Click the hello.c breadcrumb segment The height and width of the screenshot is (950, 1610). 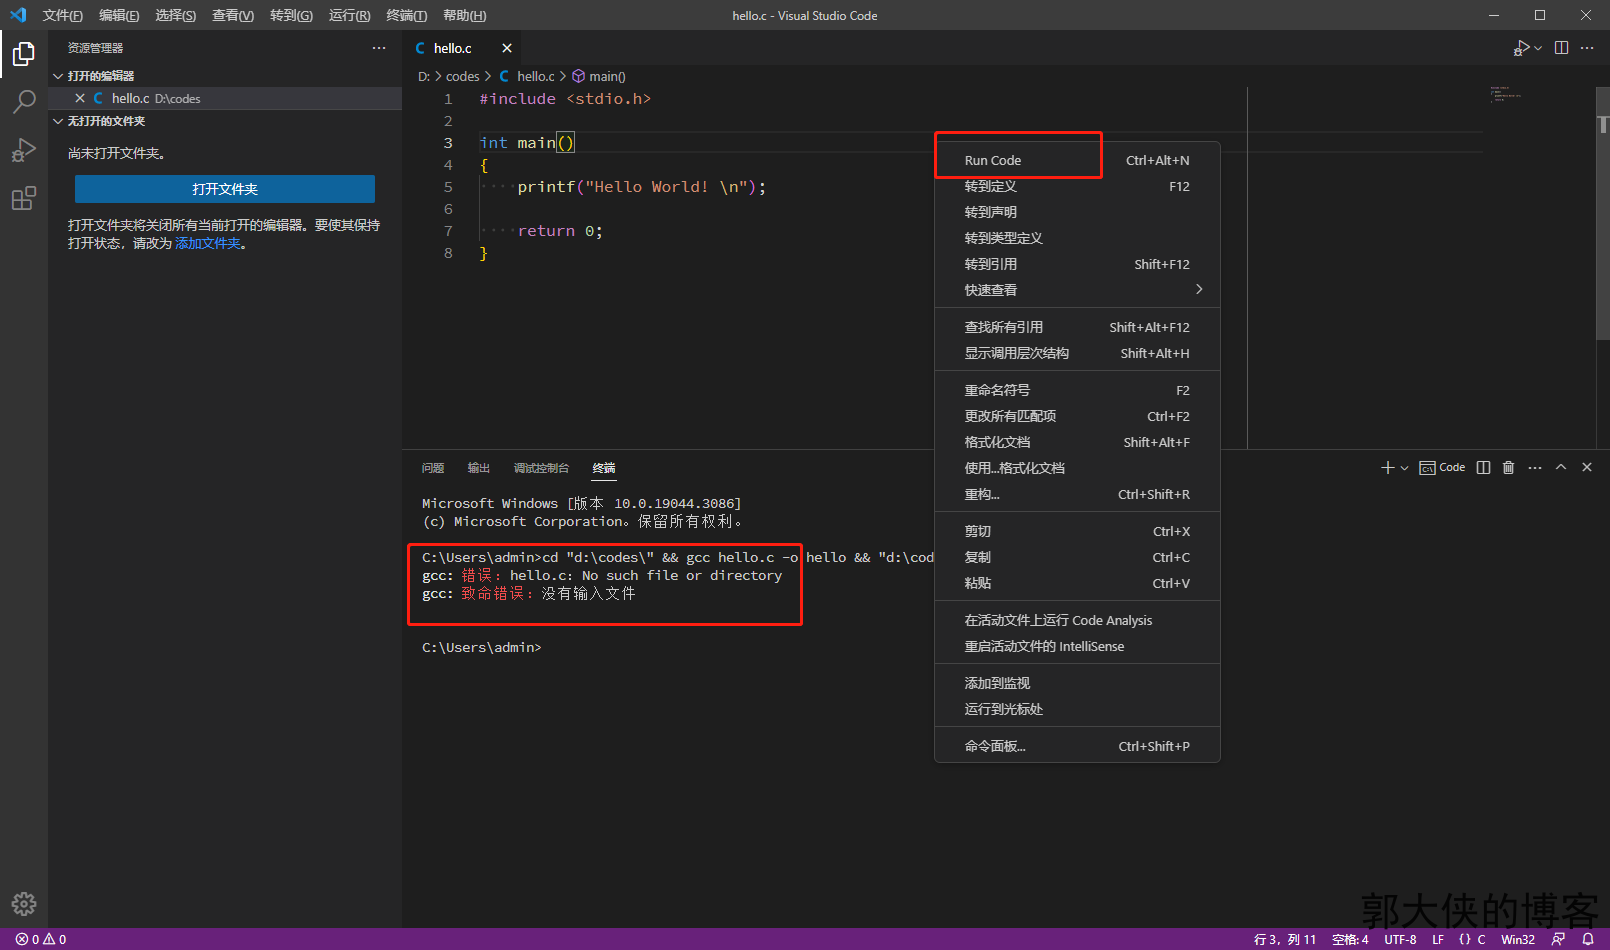(x=527, y=76)
